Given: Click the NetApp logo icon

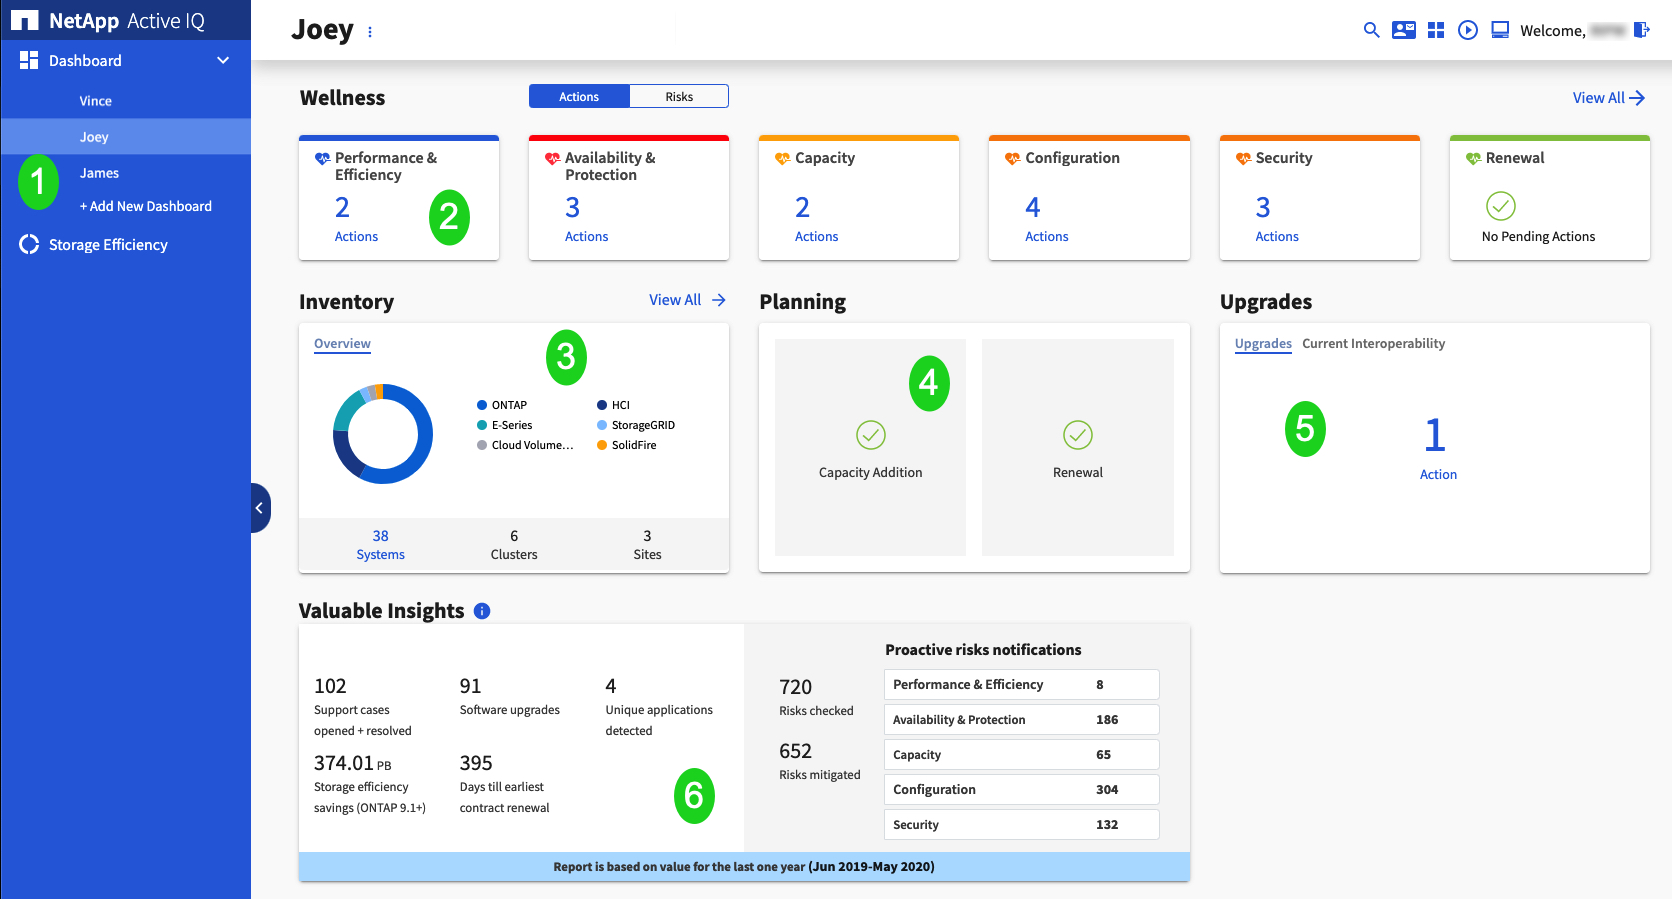Looking at the screenshot, I should tap(25, 20).
